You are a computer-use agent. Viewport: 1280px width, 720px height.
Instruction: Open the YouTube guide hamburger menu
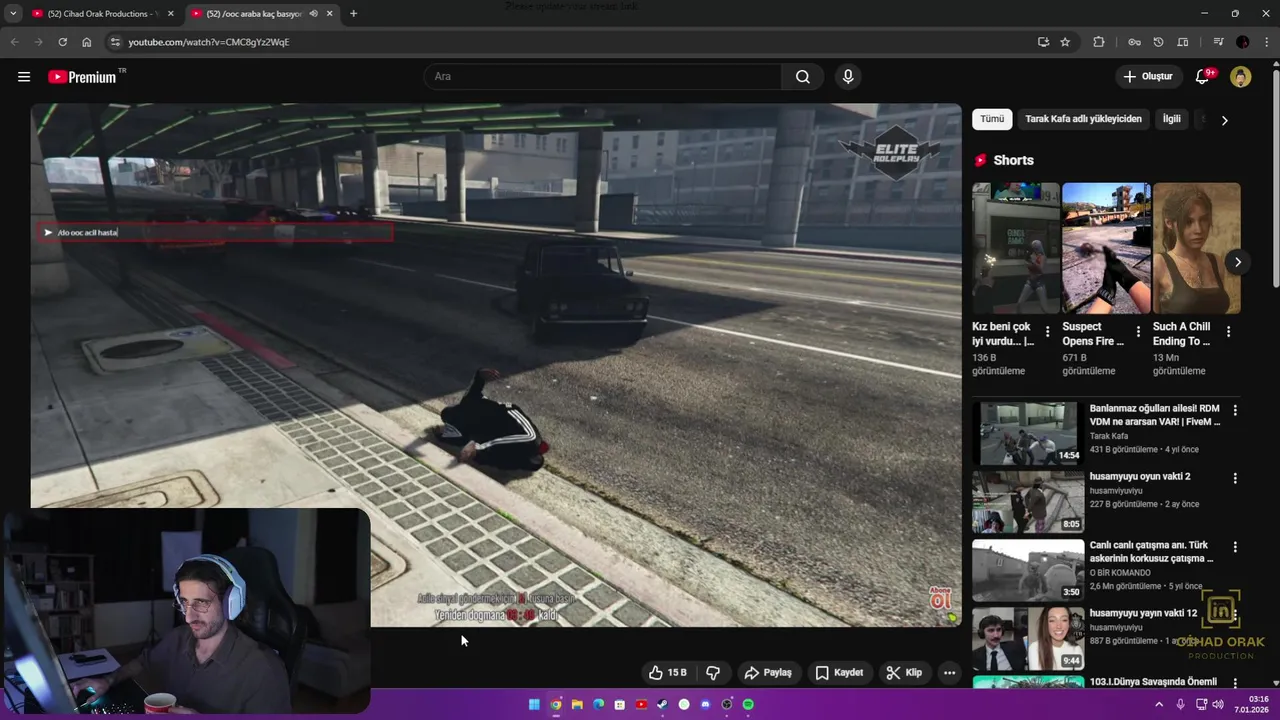[x=24, y=77]
